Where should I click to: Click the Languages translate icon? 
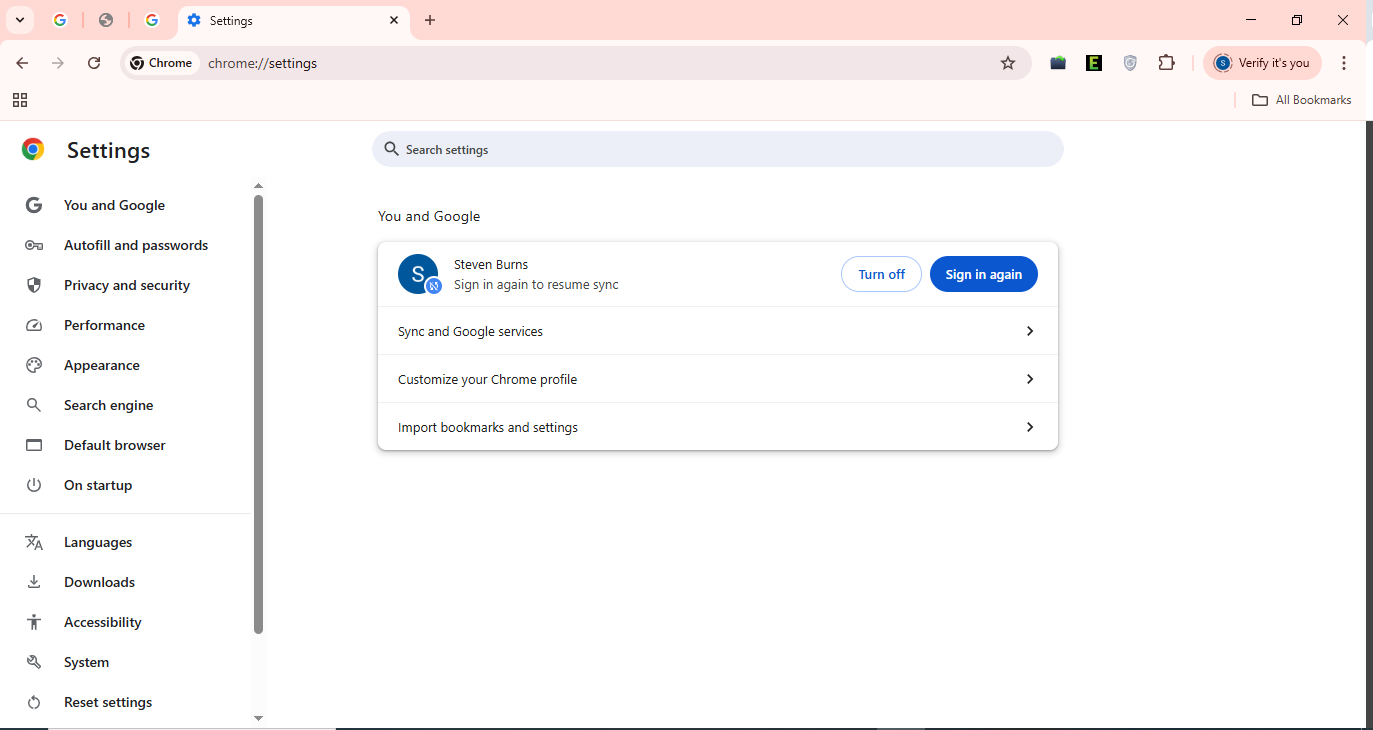tap(34, 542)
